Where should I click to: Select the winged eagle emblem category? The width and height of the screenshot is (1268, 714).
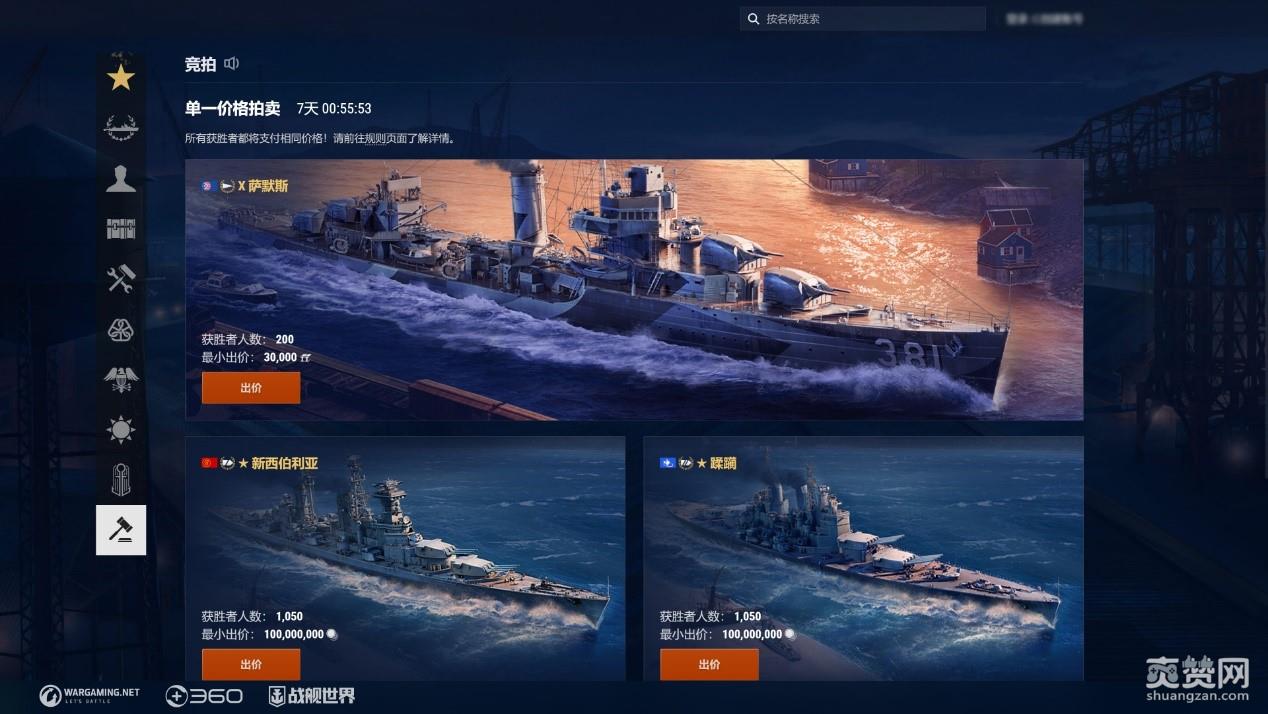click(121, 379)
